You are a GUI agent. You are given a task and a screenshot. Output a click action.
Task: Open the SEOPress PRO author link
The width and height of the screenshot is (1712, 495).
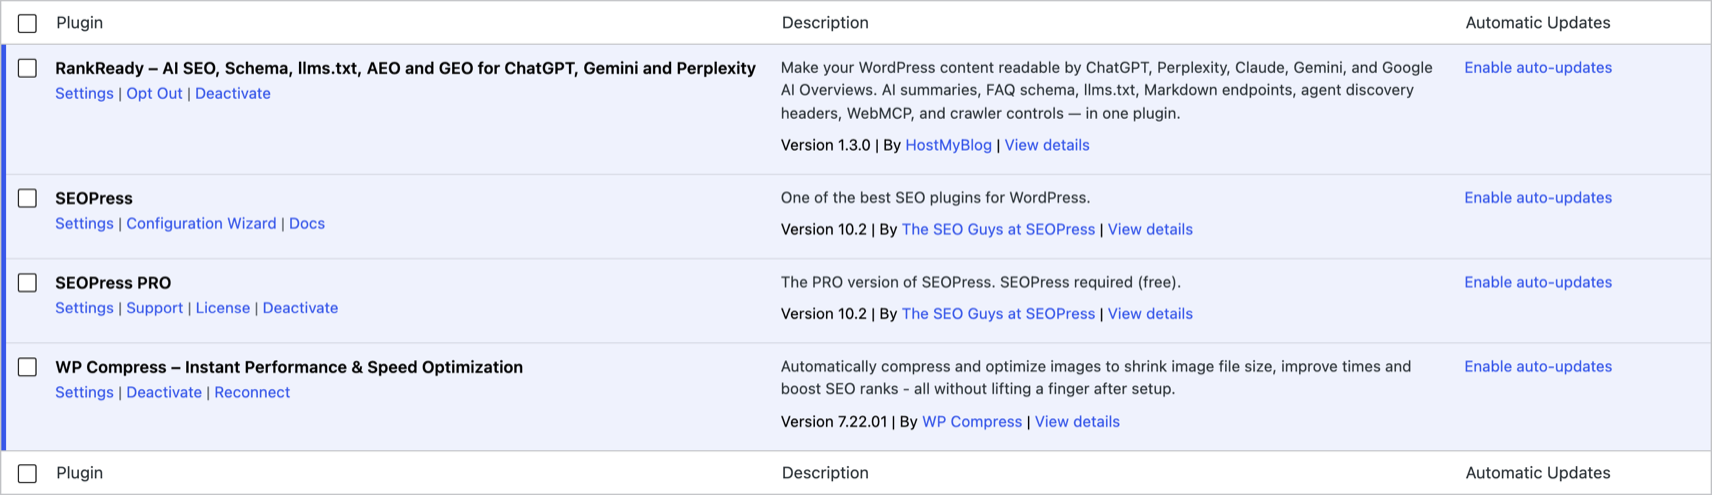(x=998, y=314)
